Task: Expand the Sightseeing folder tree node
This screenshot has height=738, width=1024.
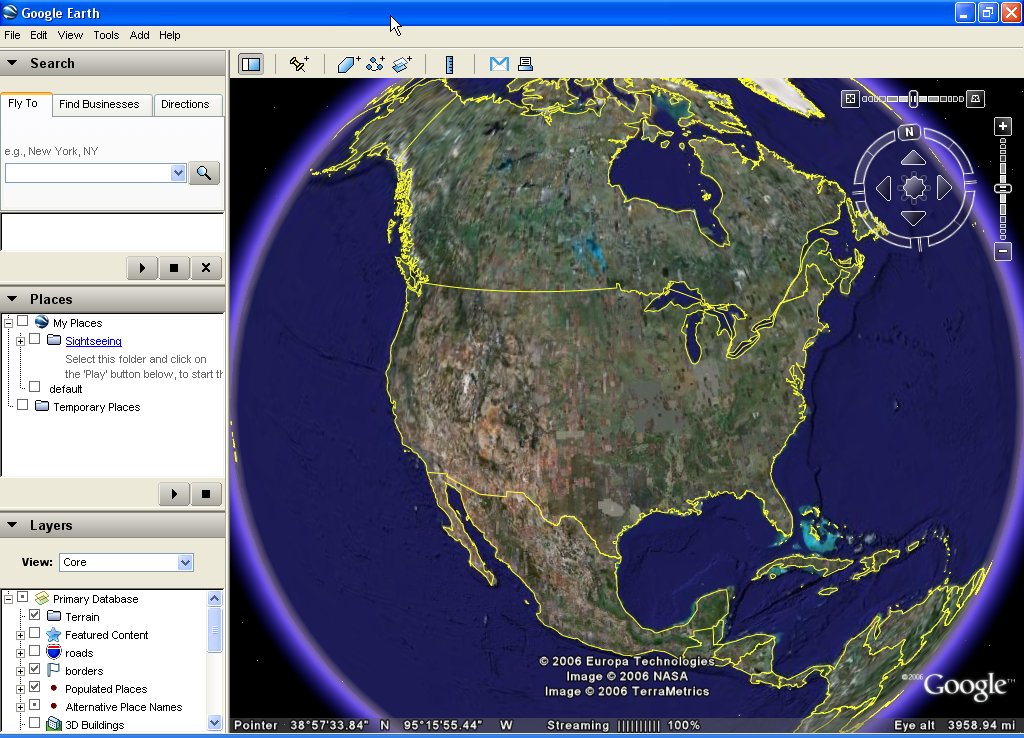Action: pos(20,341)
